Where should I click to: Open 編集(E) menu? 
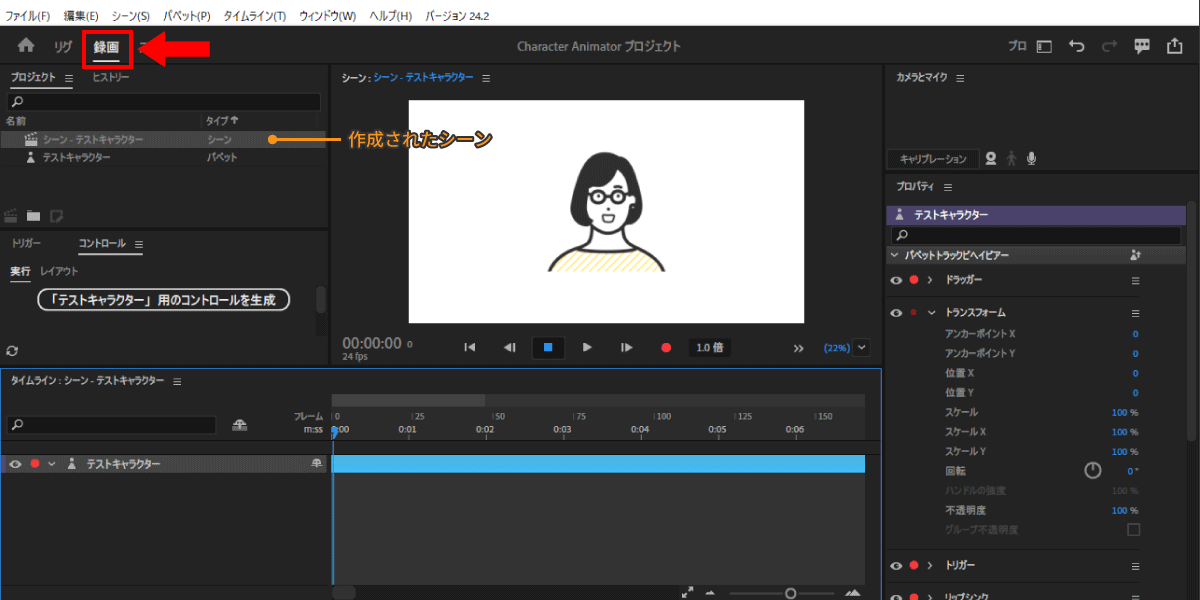tap(81, 17)
